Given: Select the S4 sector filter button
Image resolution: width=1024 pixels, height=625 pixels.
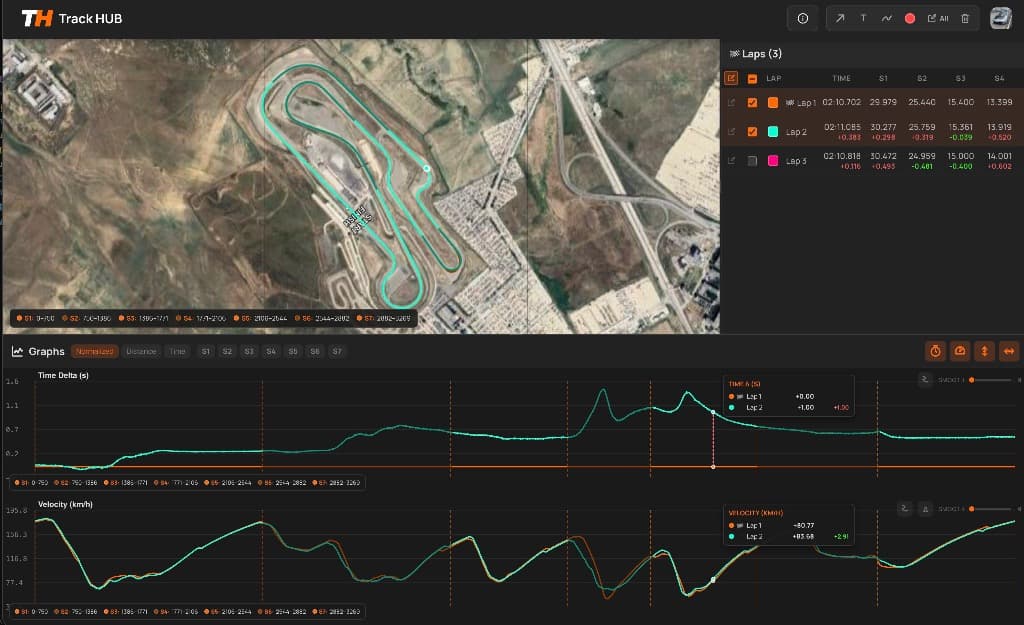Looking at the screenshot, I should pos(271,352).
